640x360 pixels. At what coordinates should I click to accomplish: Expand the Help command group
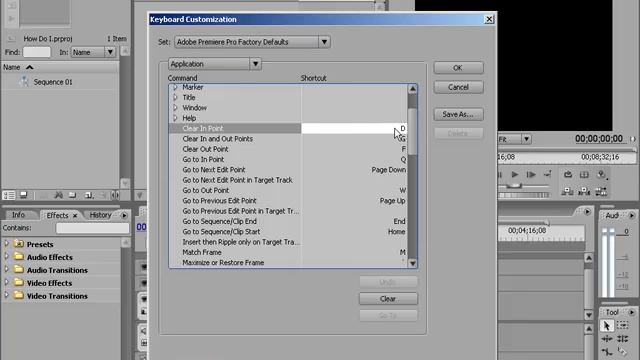tap(176, 118)
